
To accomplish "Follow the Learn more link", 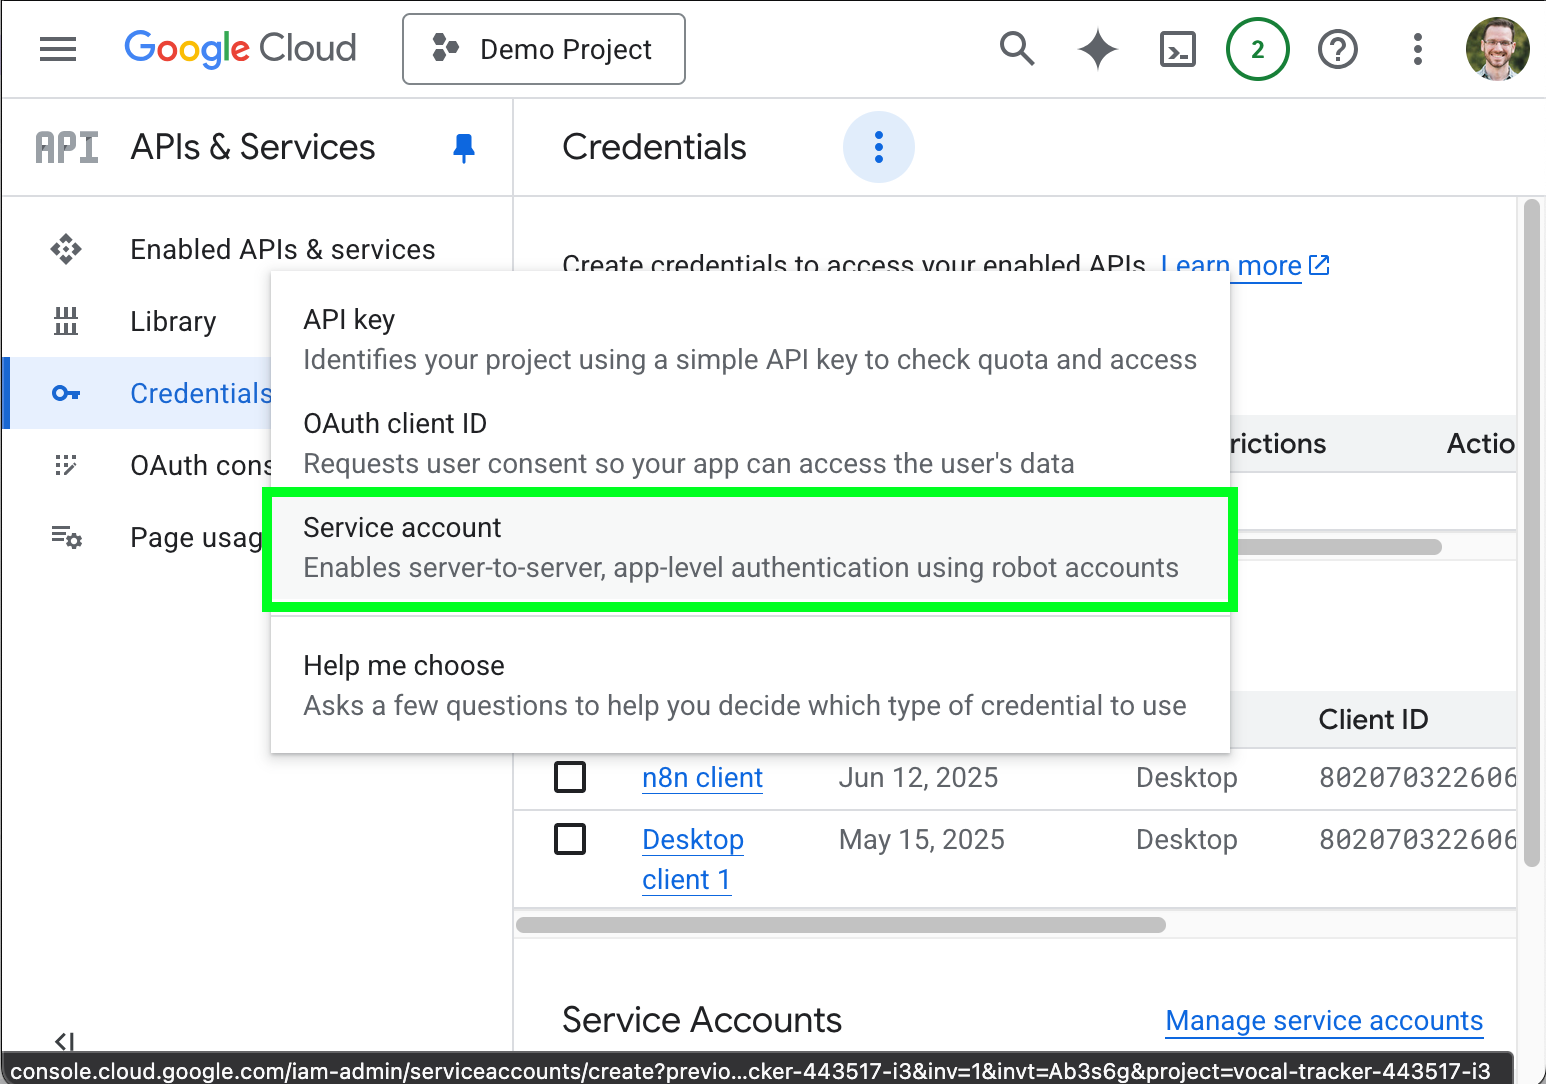I will (1232, 265).
